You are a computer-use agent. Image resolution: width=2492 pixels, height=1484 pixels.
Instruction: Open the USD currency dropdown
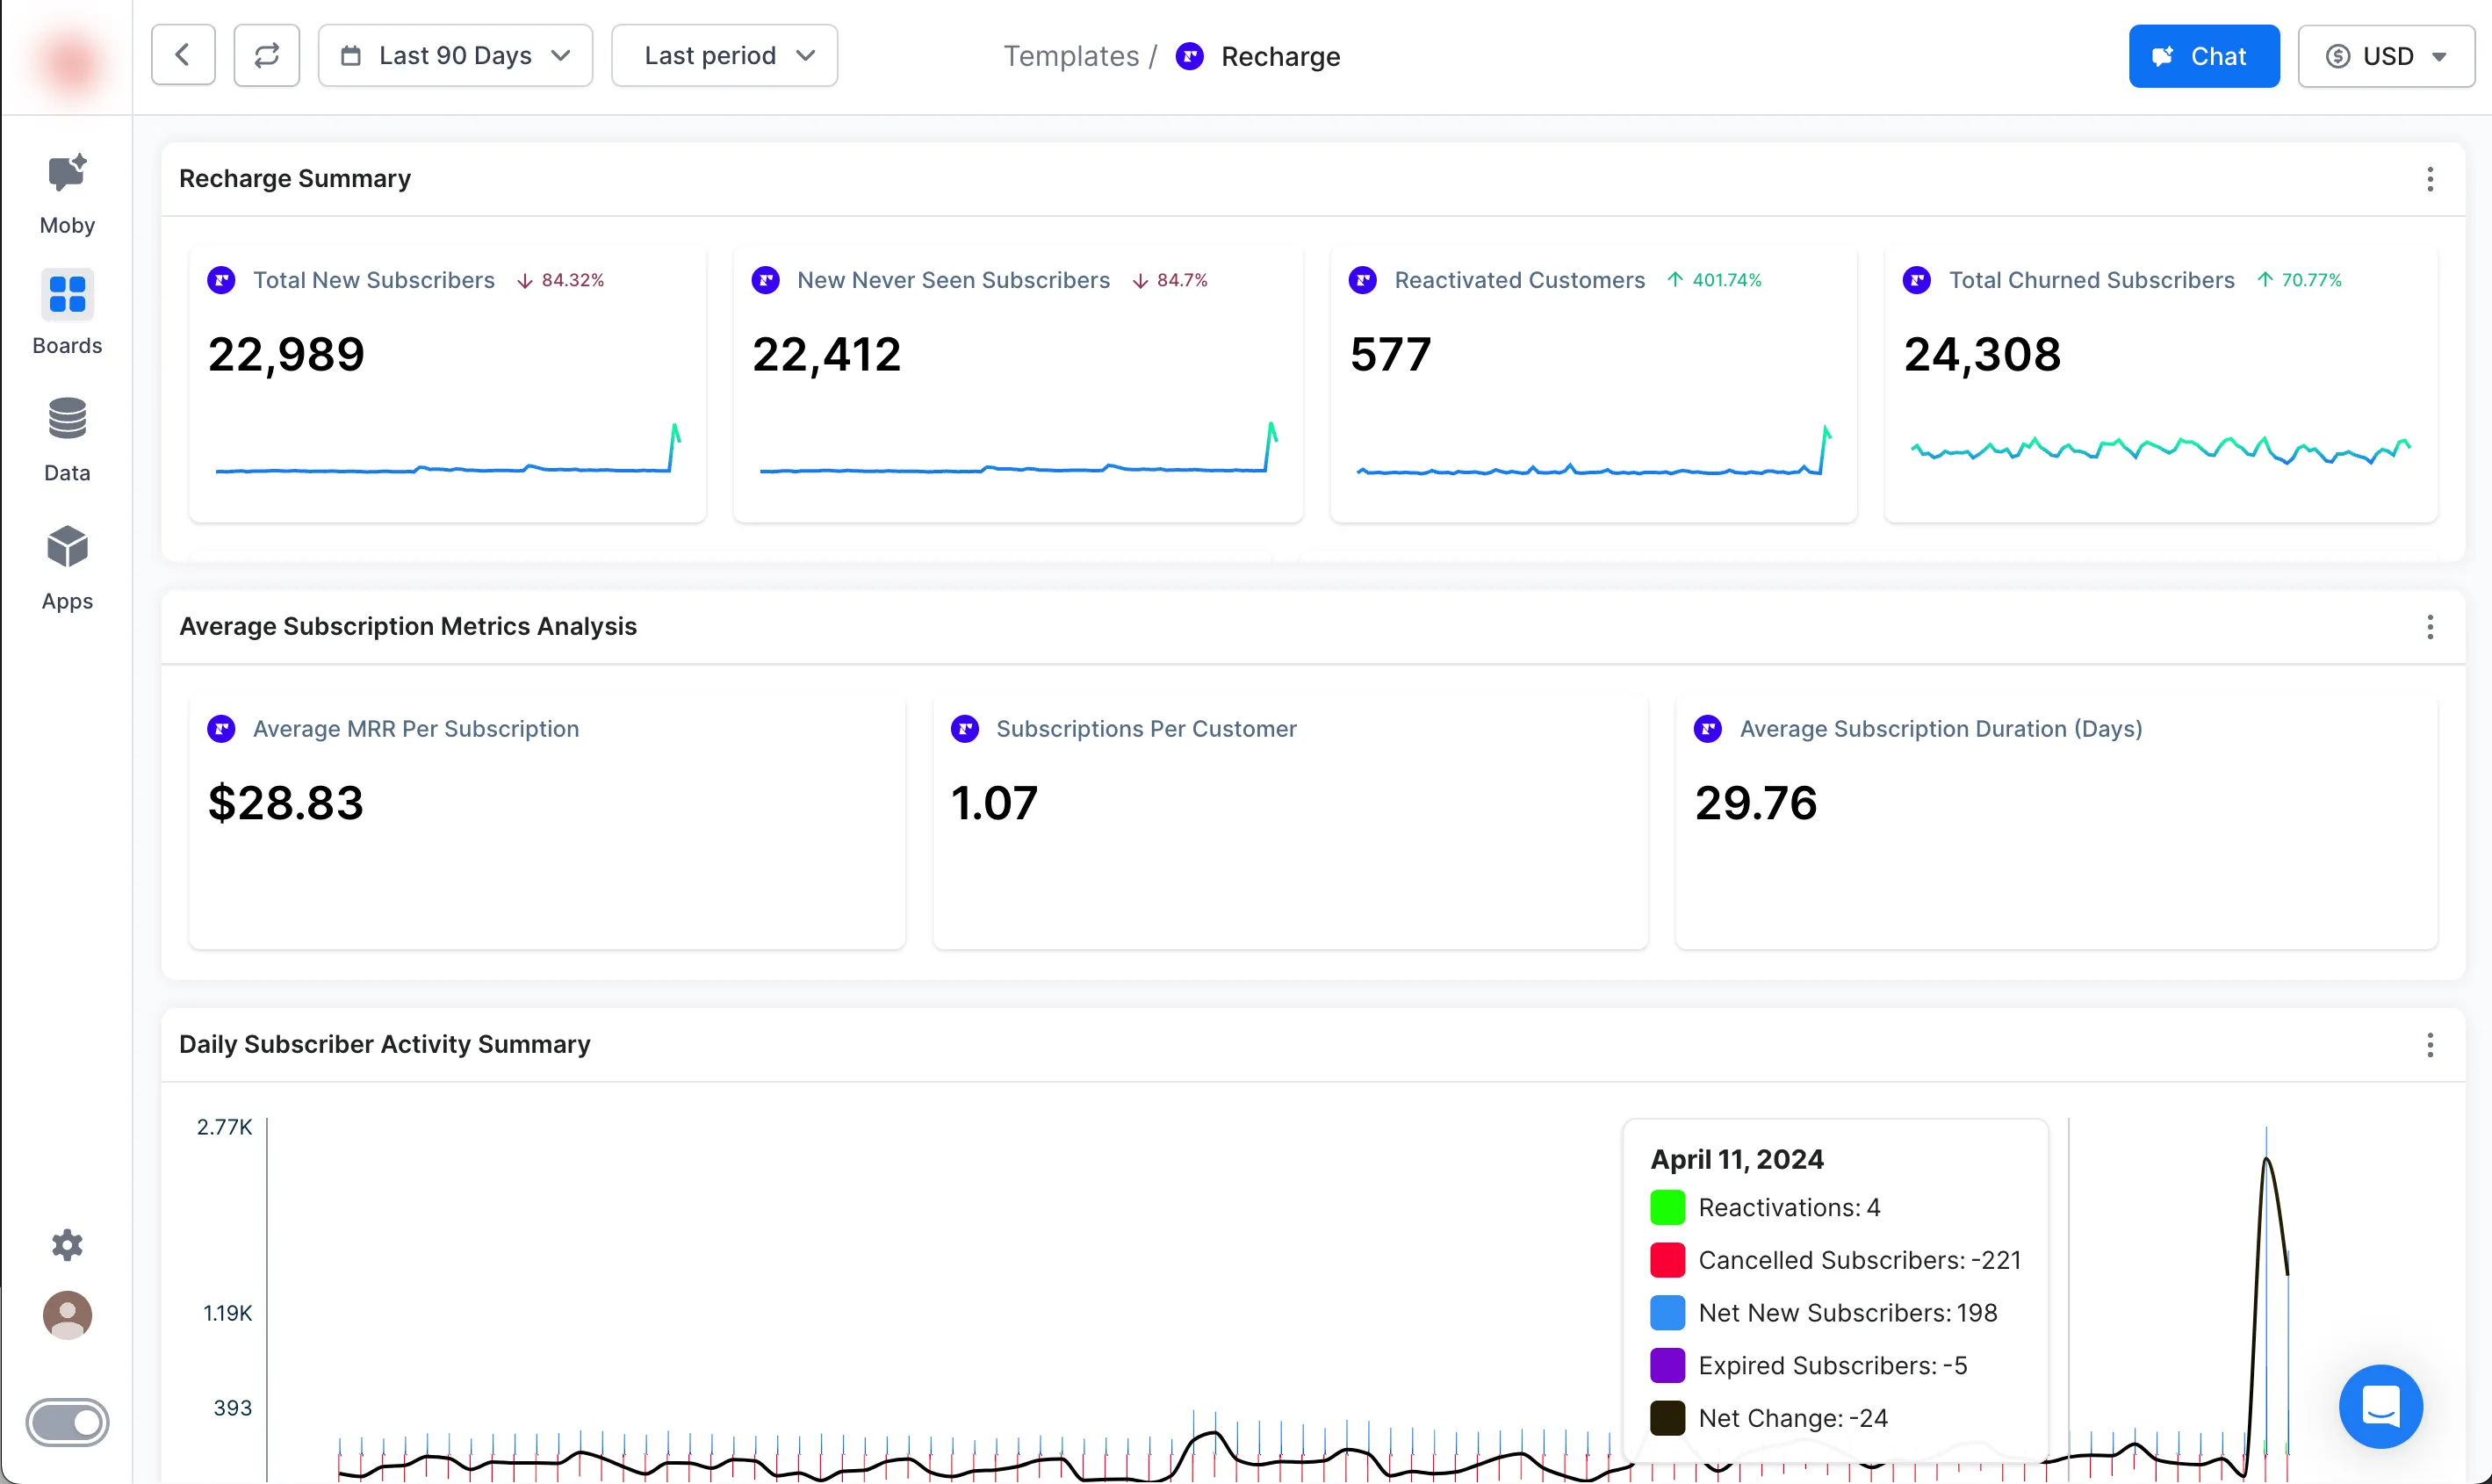2385,56
